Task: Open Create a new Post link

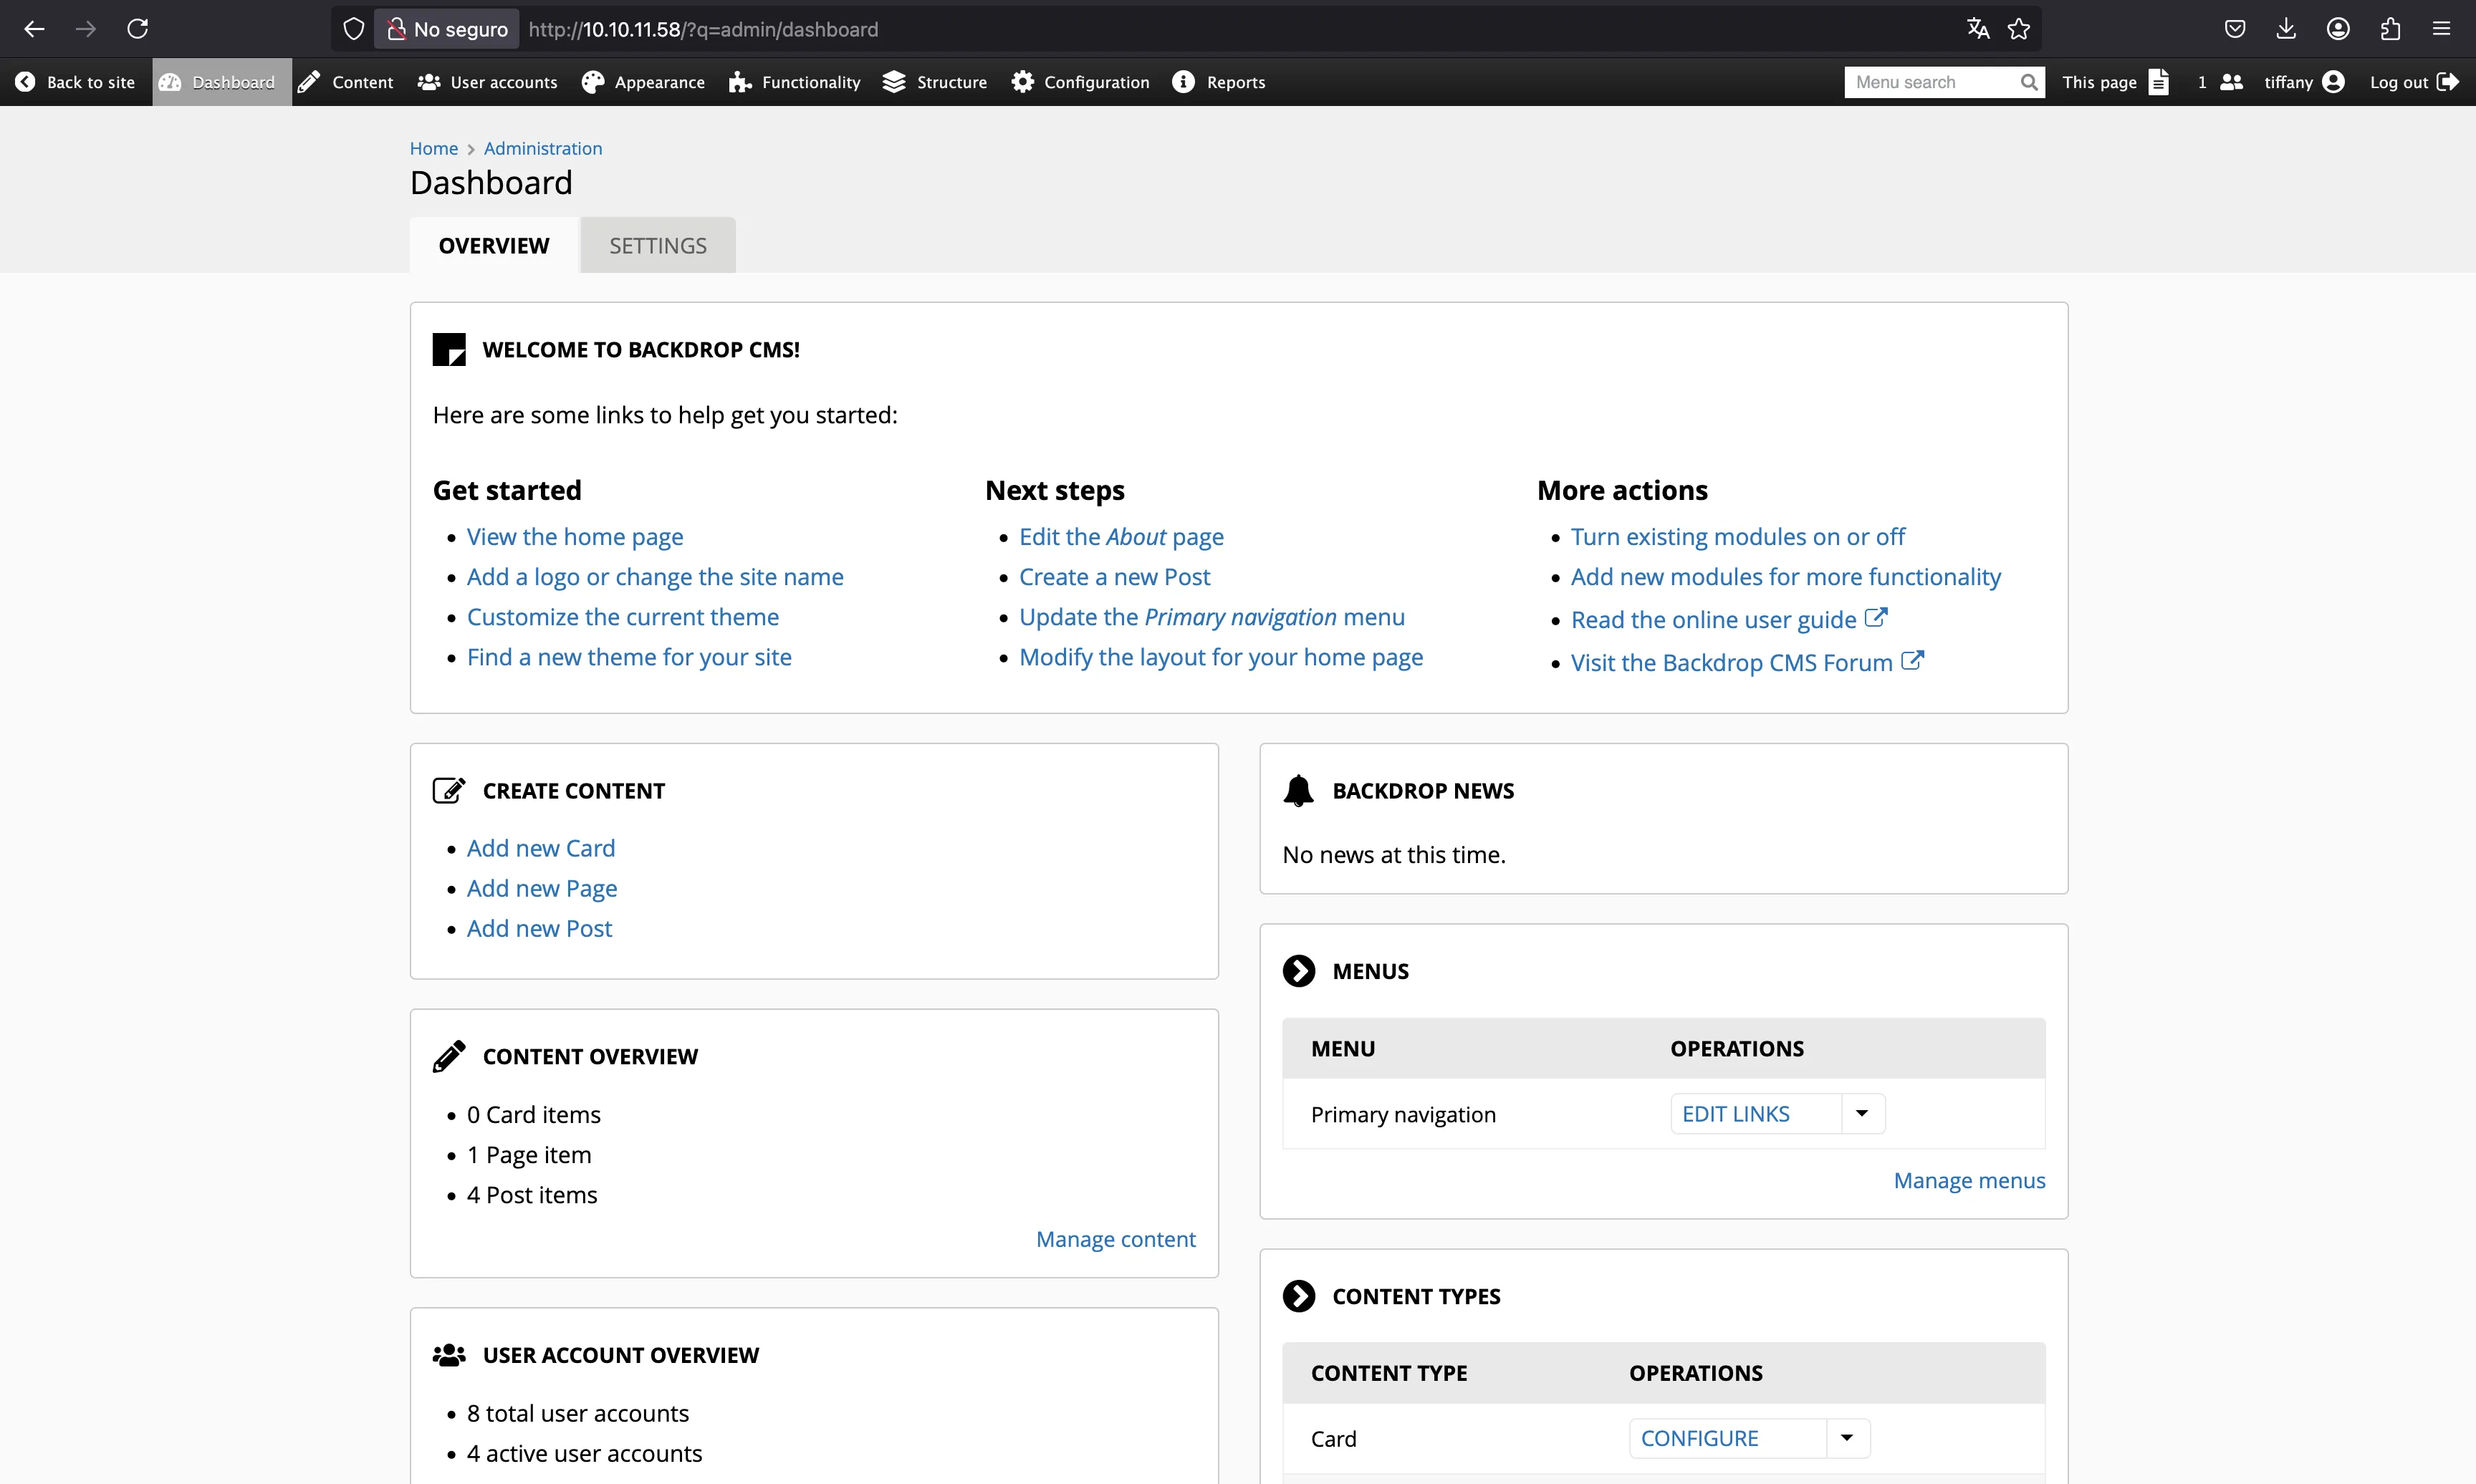Action: [x=1114, y=577]
